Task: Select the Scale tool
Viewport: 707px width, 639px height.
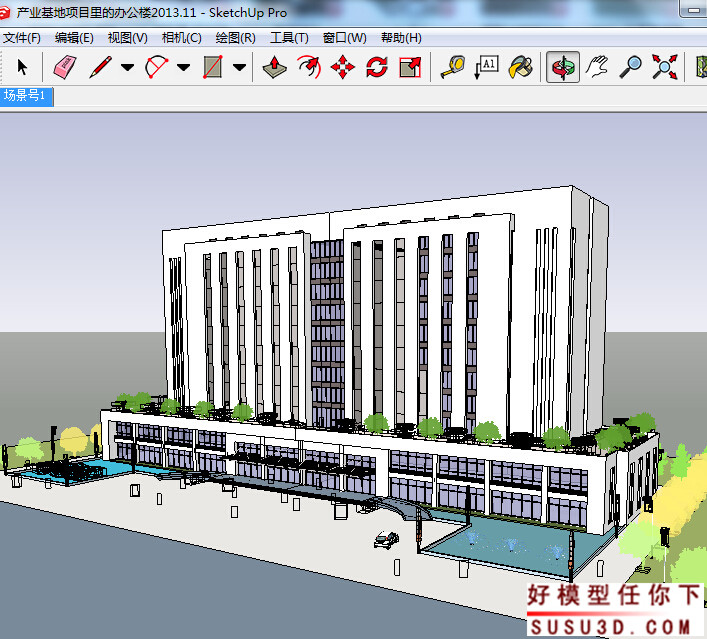Action: pos(410,67)
